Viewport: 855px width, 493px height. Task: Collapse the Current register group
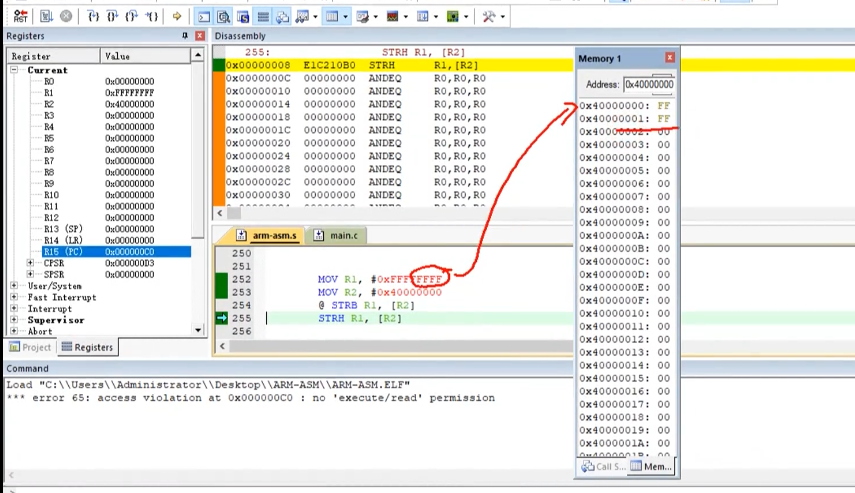14,70
